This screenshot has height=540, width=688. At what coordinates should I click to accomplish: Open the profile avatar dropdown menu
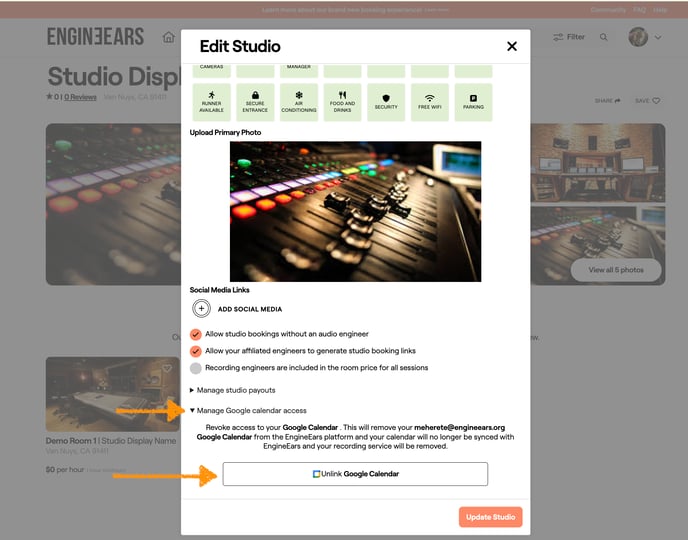pos(644,37)
